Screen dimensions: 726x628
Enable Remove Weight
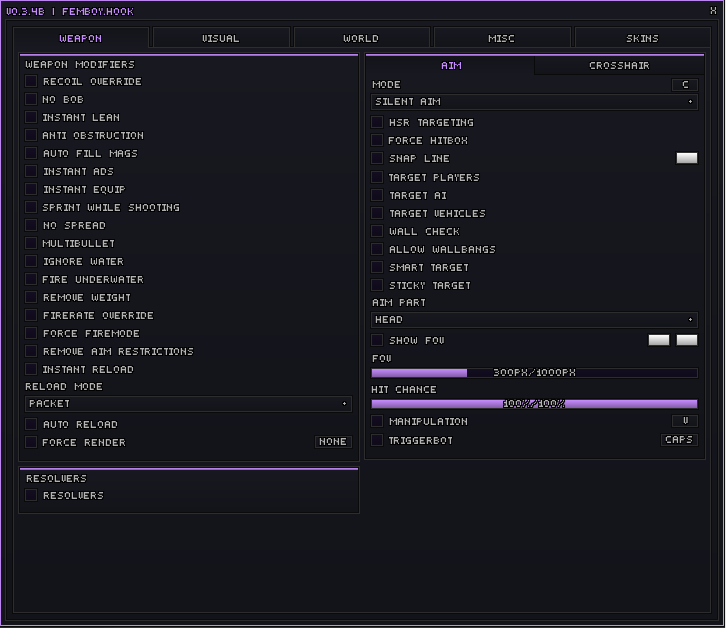pyautogui.click(x=31, y=297)
